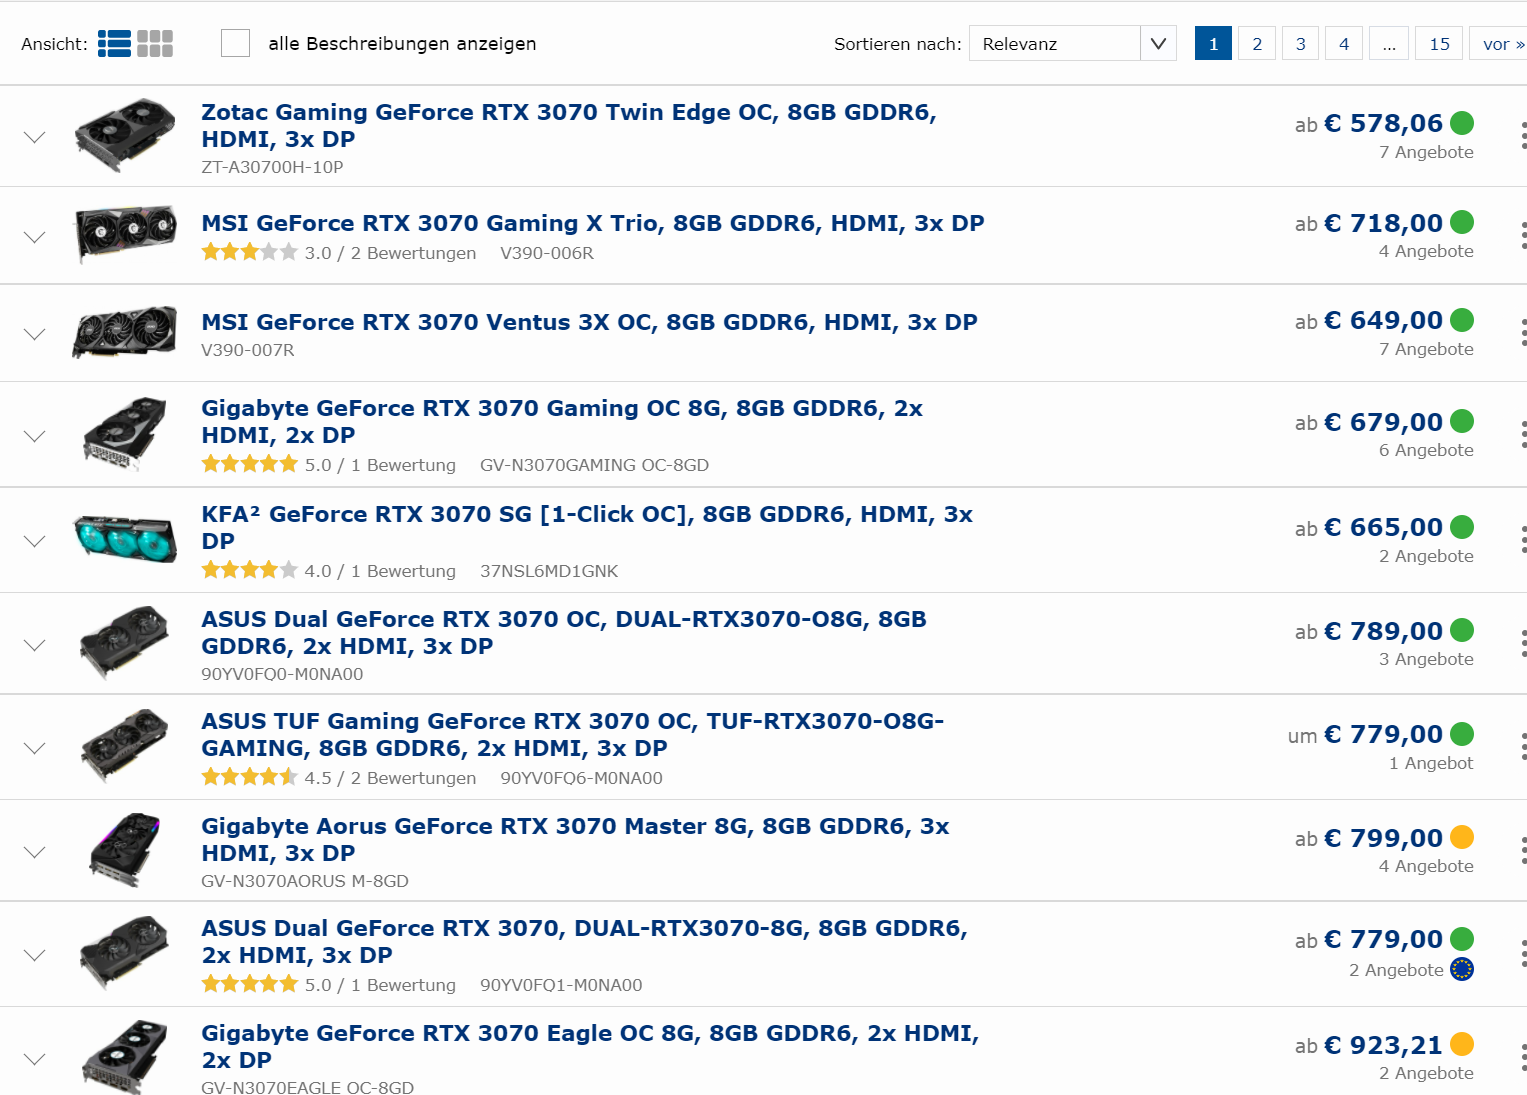
Task: Expand the Gigabyte Aorus Master 8G row
Action: (x=35, y=852)
